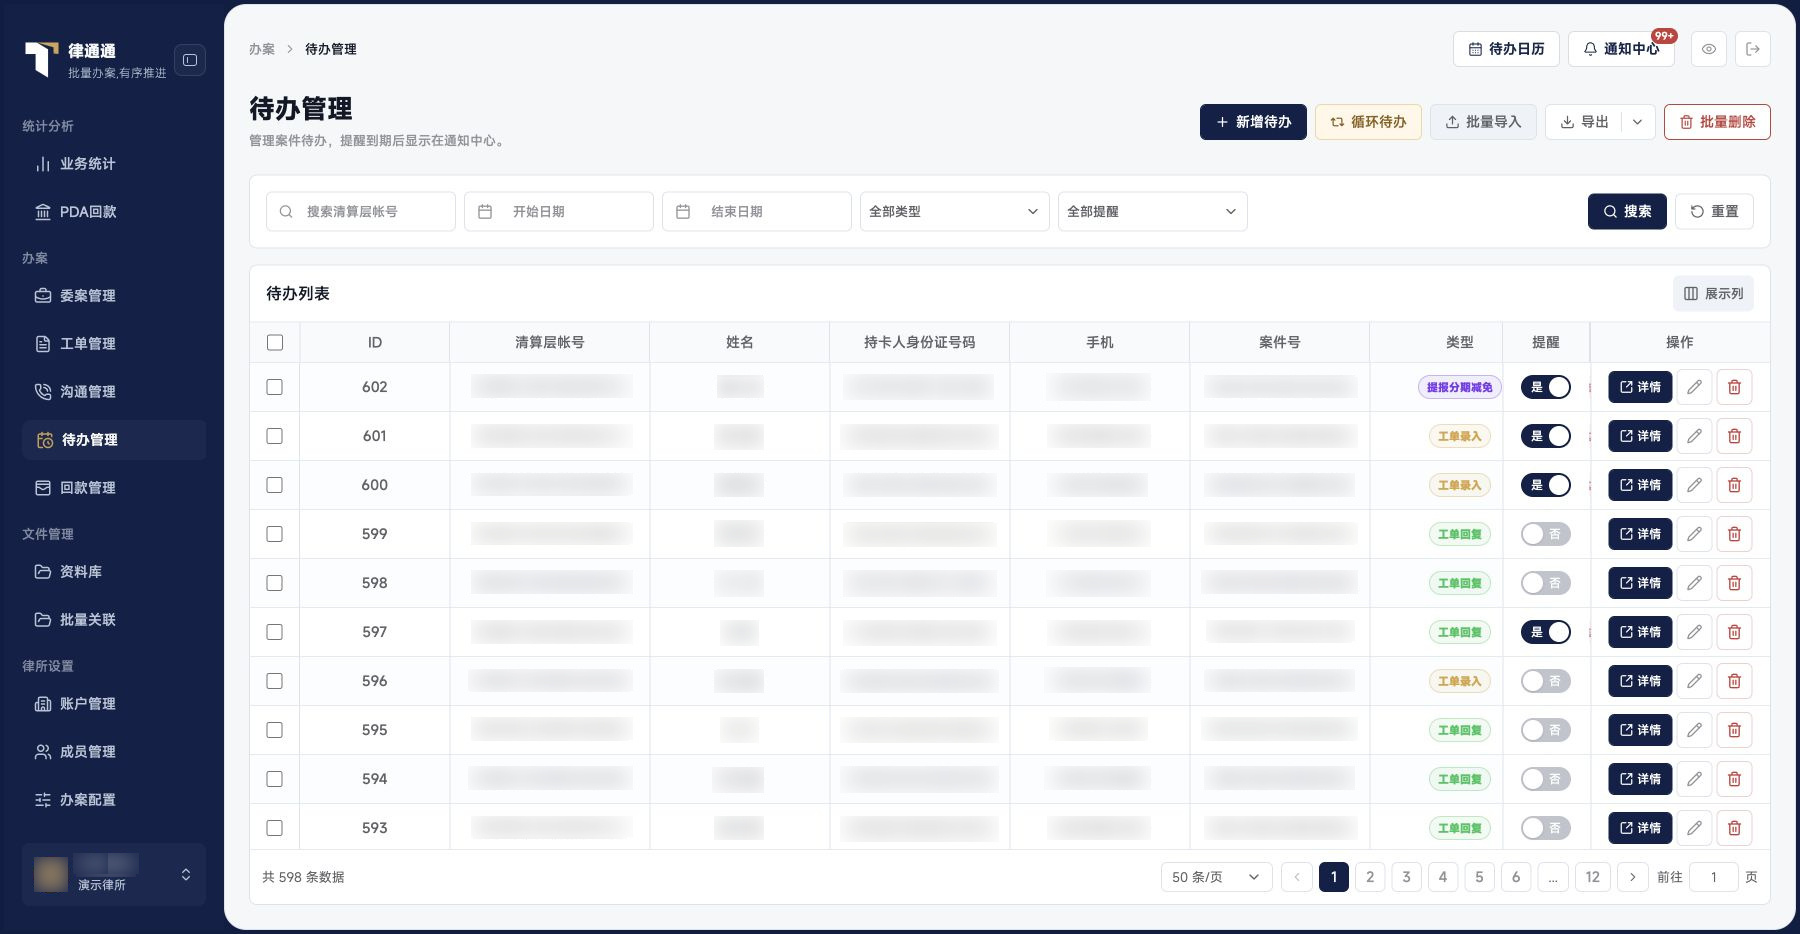1800x934 pixels.
Task: Delete row 593 via trash icon
Action: coord(1735,828)
